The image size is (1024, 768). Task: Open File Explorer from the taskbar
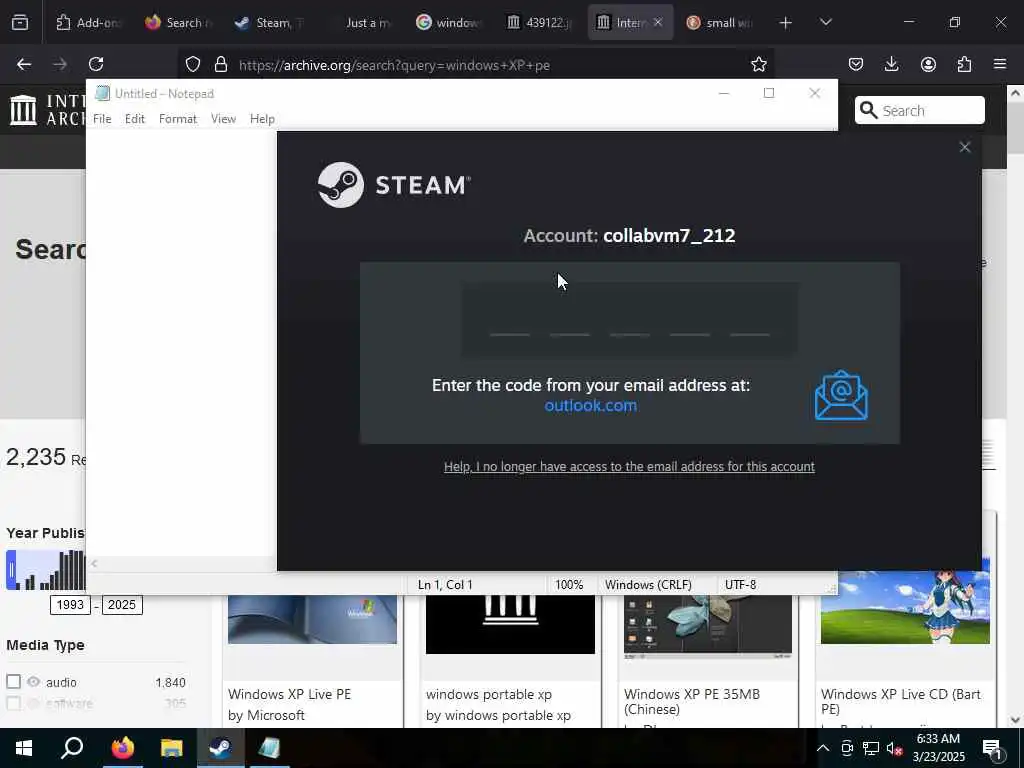click(x=172, y=748)
